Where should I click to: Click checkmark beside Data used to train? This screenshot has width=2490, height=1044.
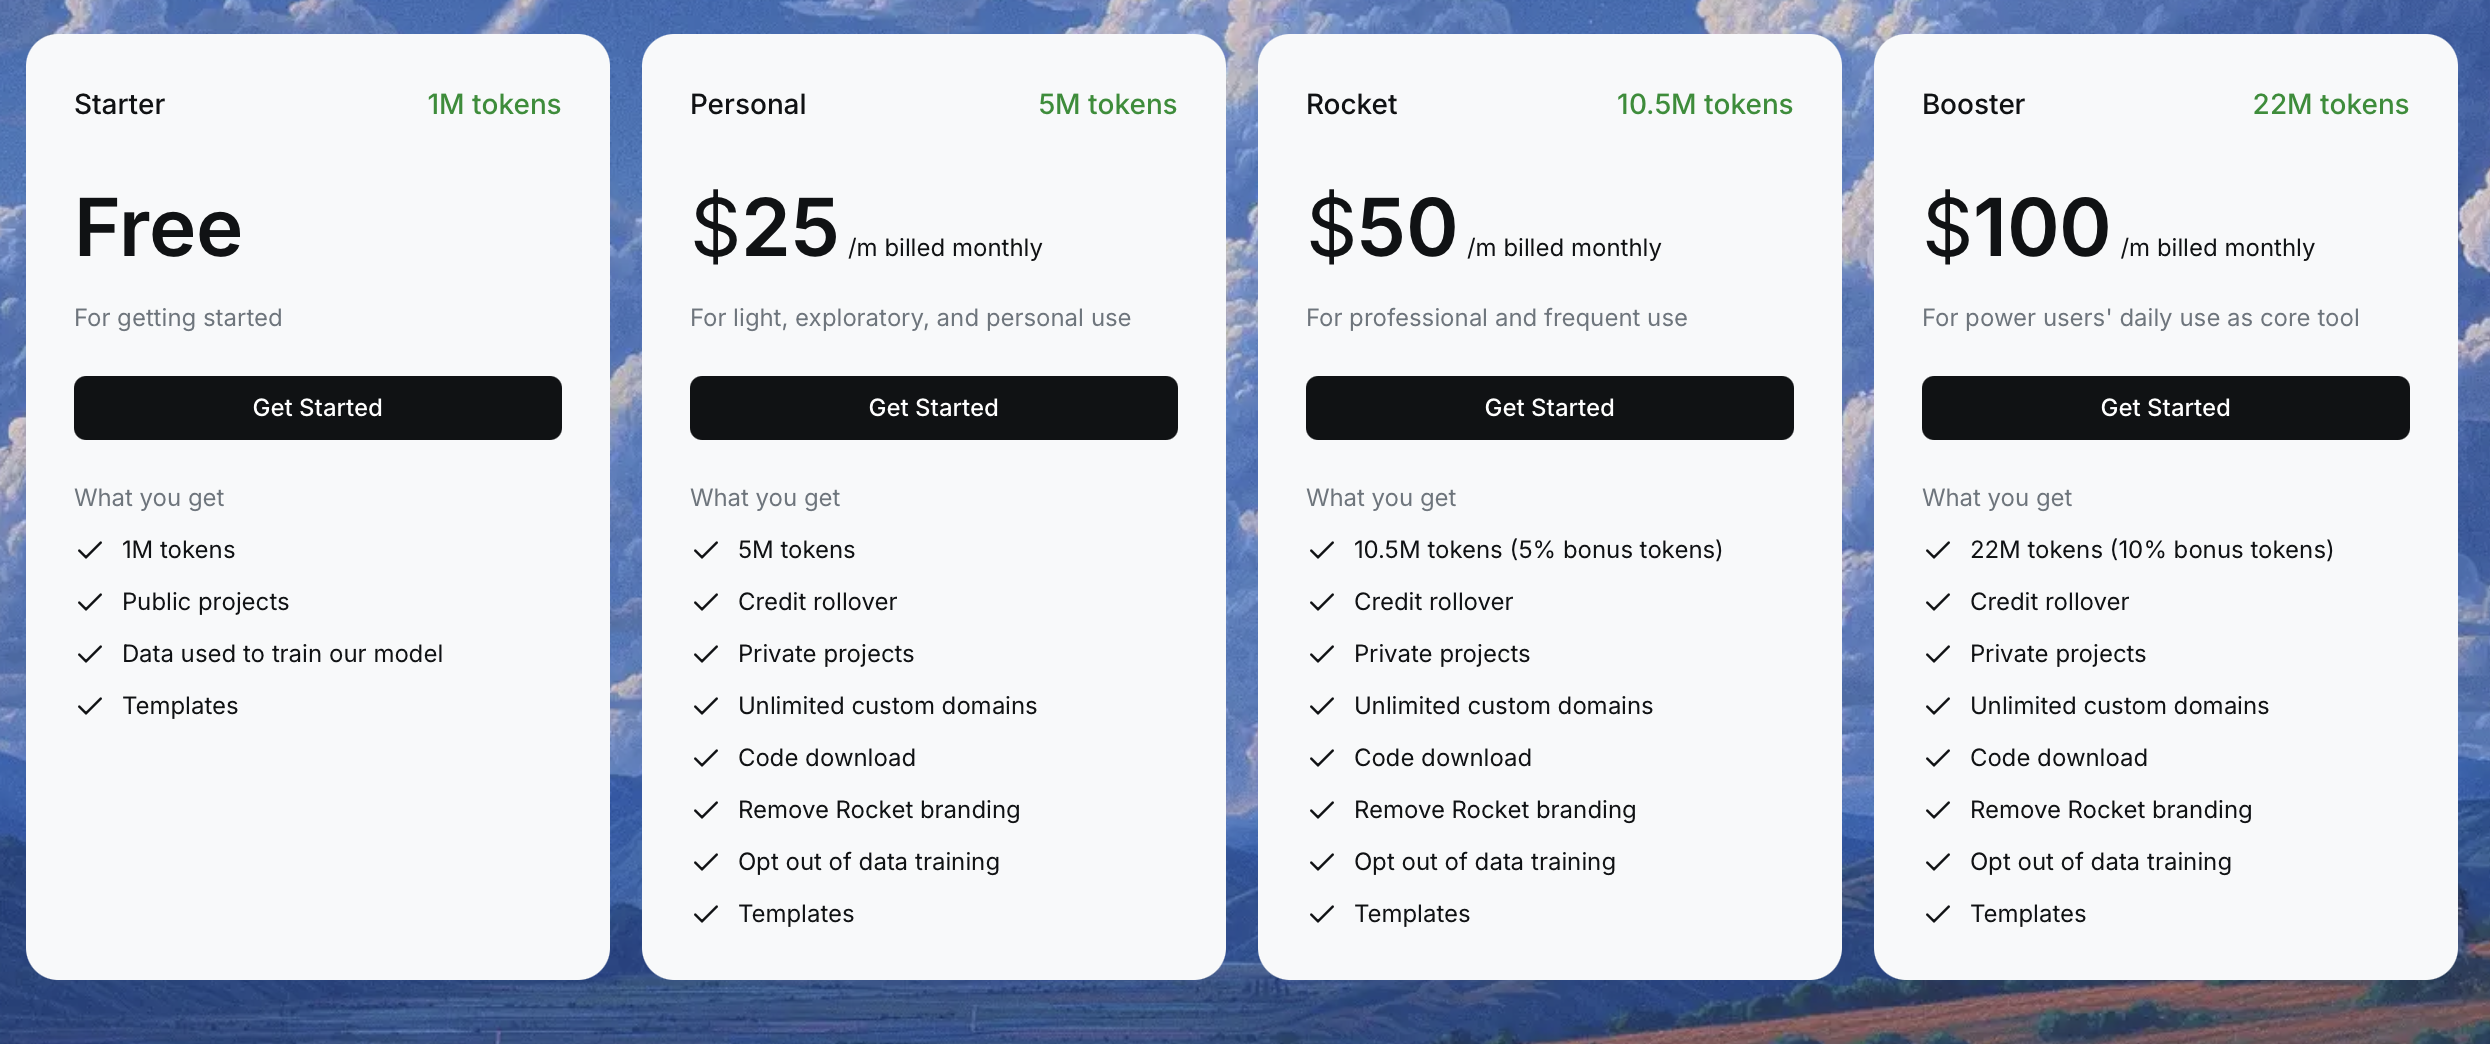pyautogui.click(x=90, y=654)
